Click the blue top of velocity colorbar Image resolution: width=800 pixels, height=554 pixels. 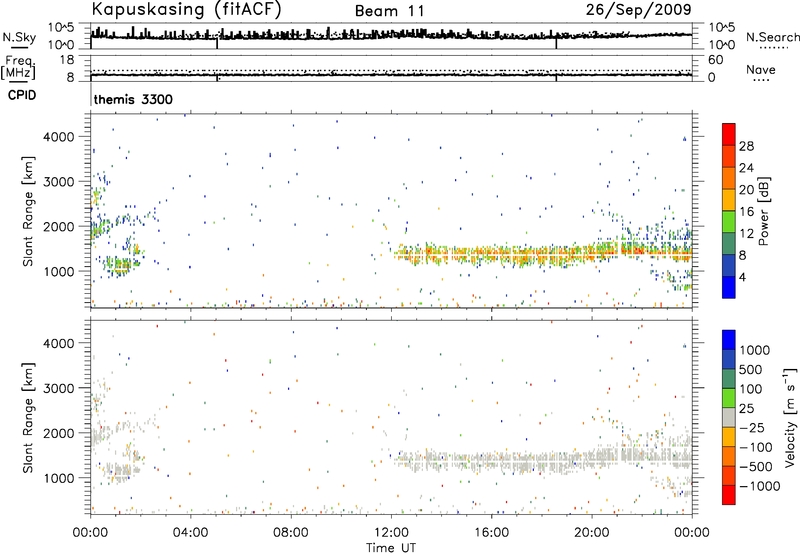coord(729,340)
